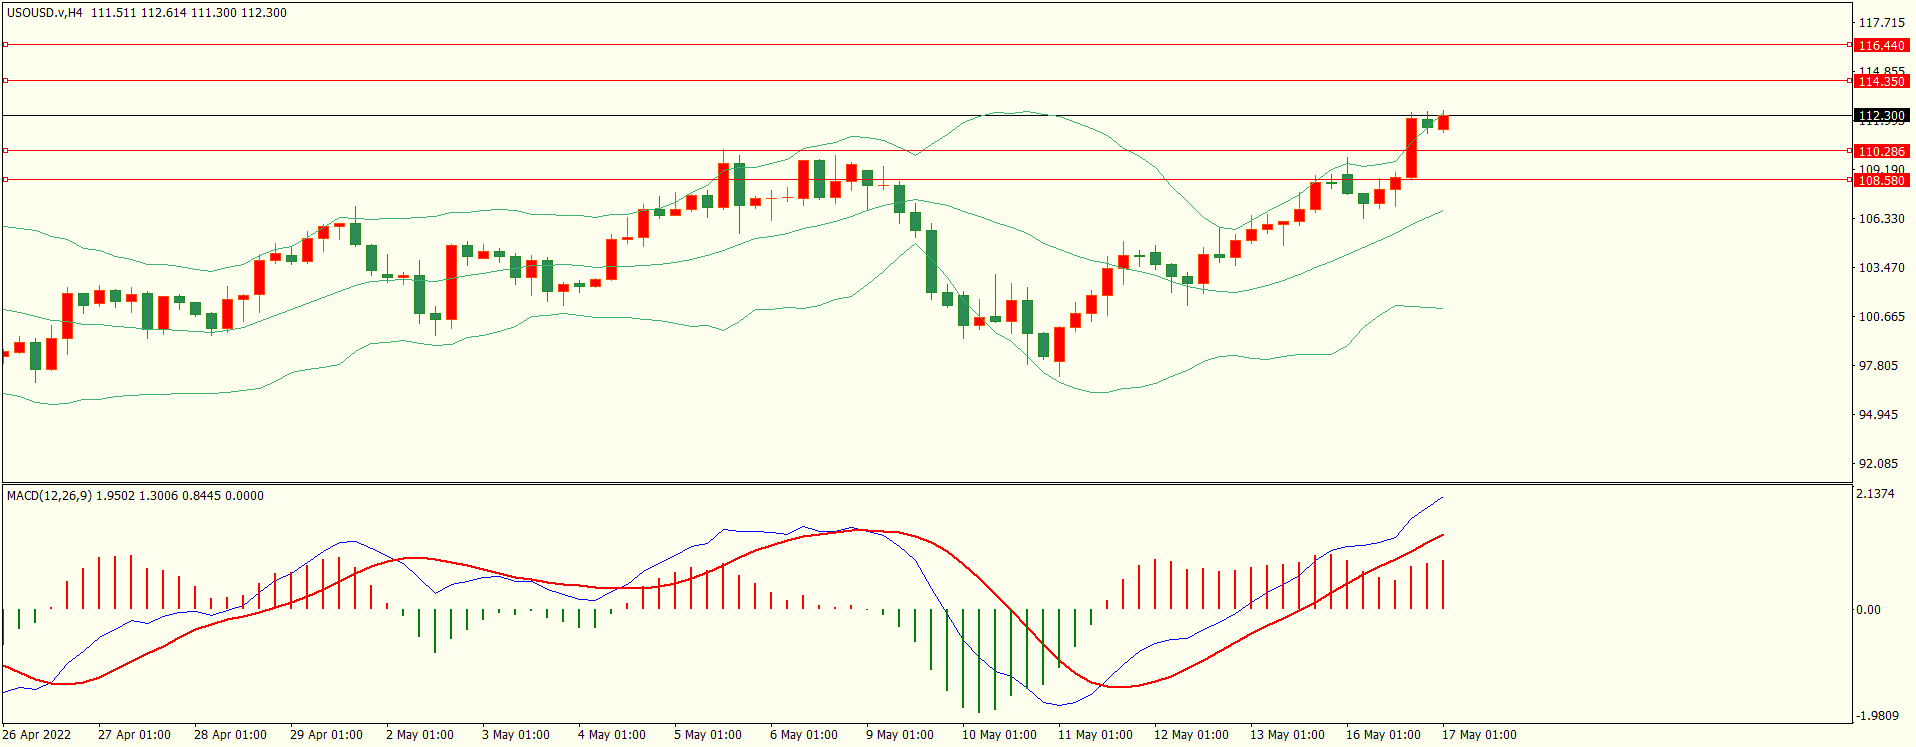Select right handle of the 114.350 line
Screen dimensions: 1916x747
click(x=1849, y=81)
